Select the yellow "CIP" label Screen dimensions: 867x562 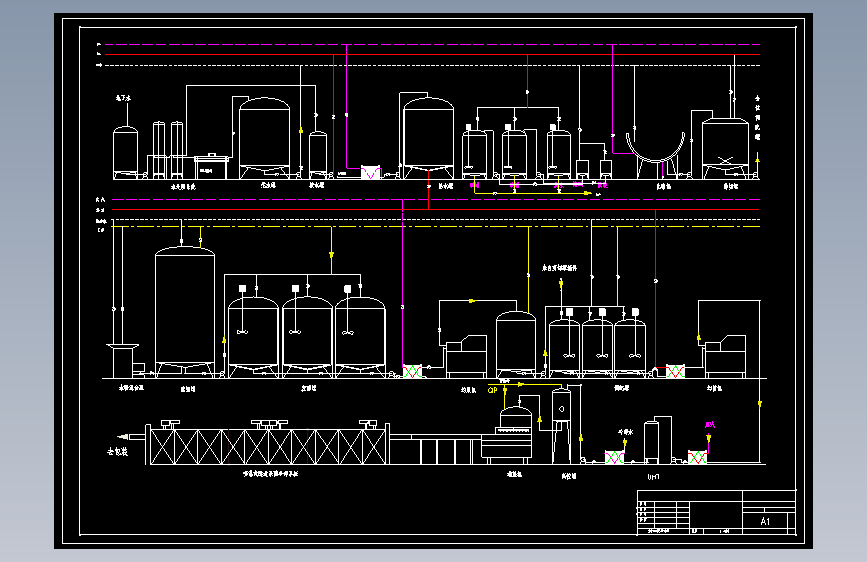tap(492, 390)
